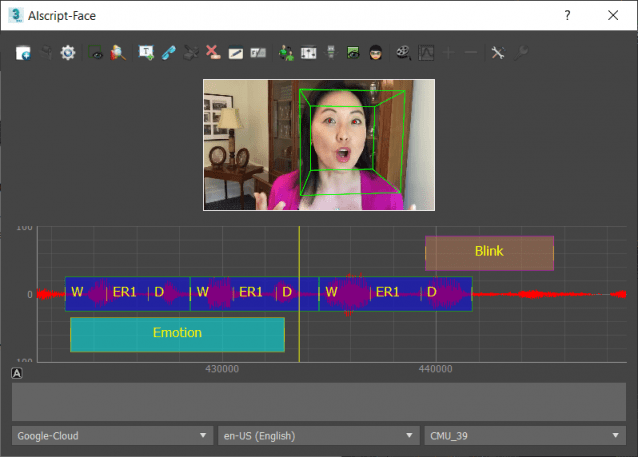Click the empty transcript text field
Viewport: 638px width, 457px height.
tap(319, 401)
